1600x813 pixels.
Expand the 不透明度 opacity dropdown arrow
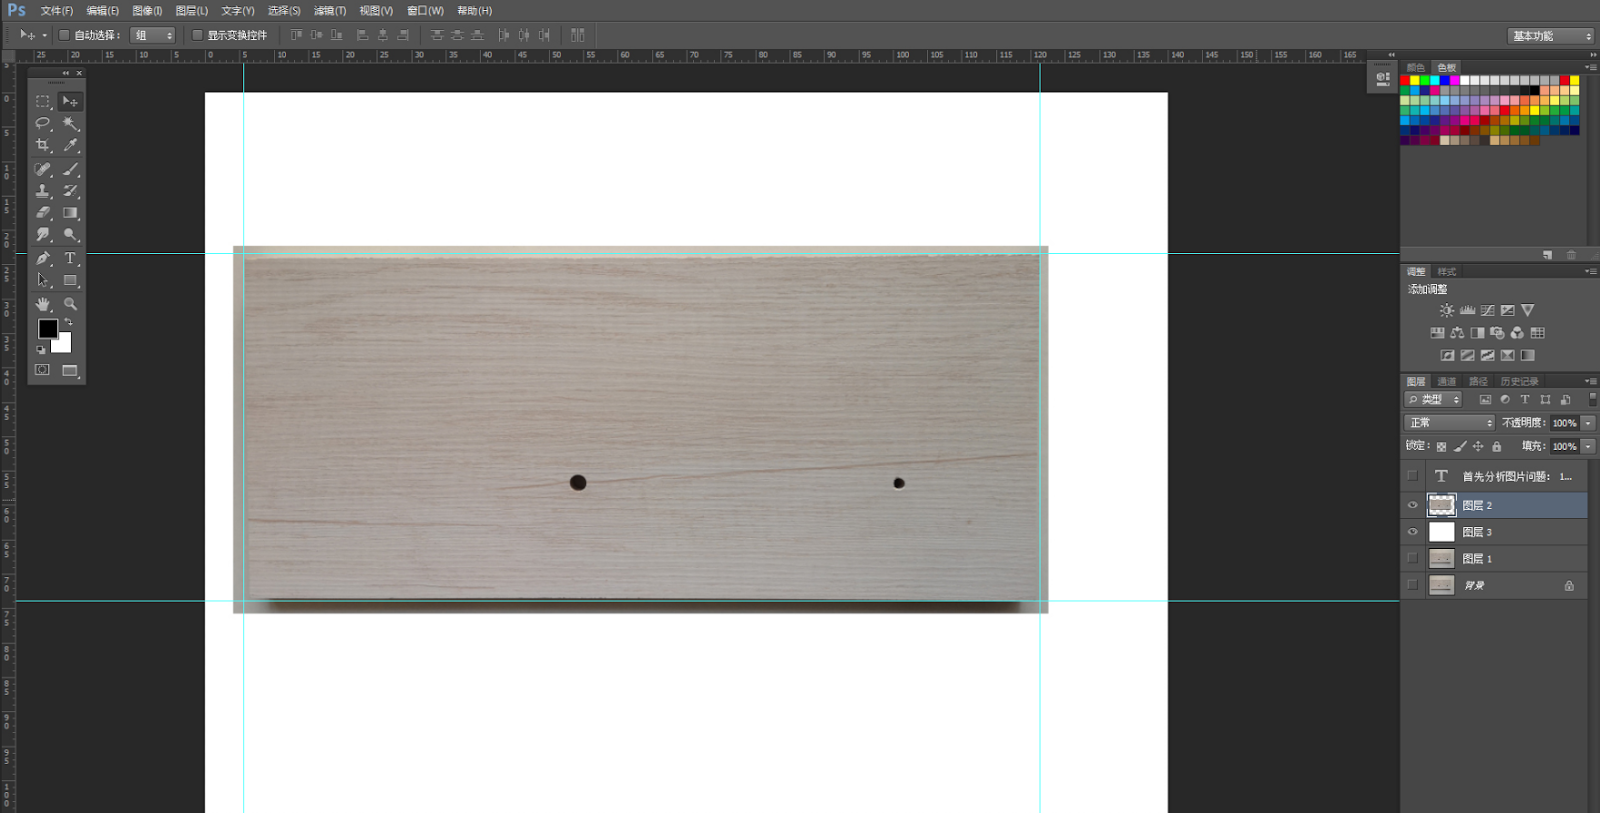1588,423
